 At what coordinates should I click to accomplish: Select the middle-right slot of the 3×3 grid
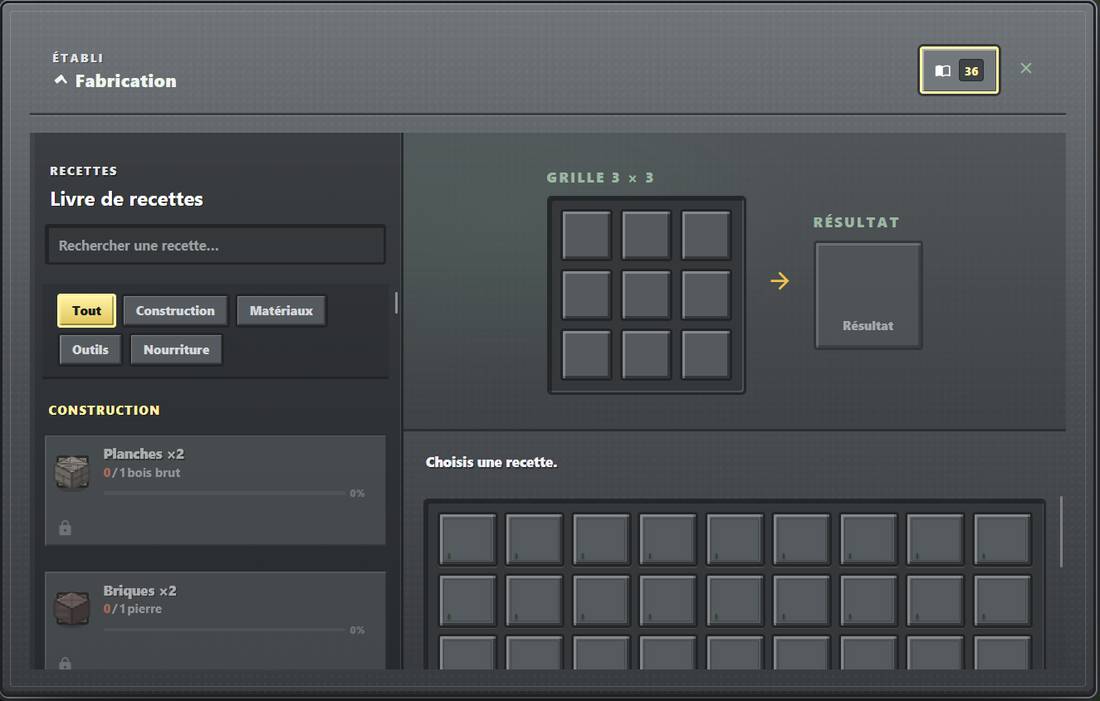[x=706, y=295]
